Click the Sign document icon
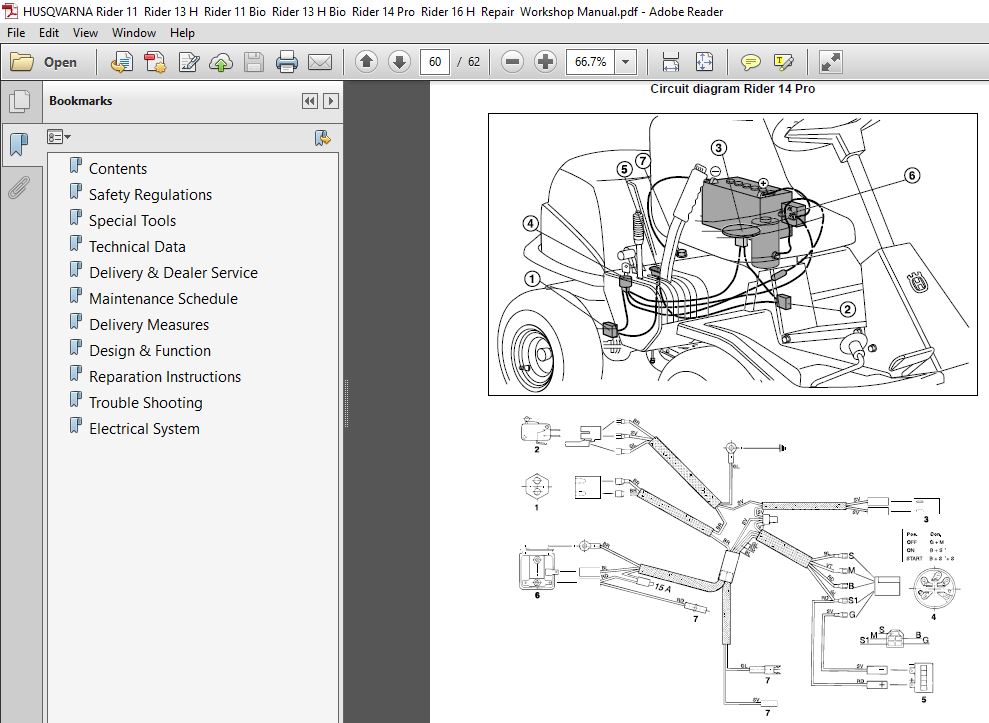 (x=189, y=62)
